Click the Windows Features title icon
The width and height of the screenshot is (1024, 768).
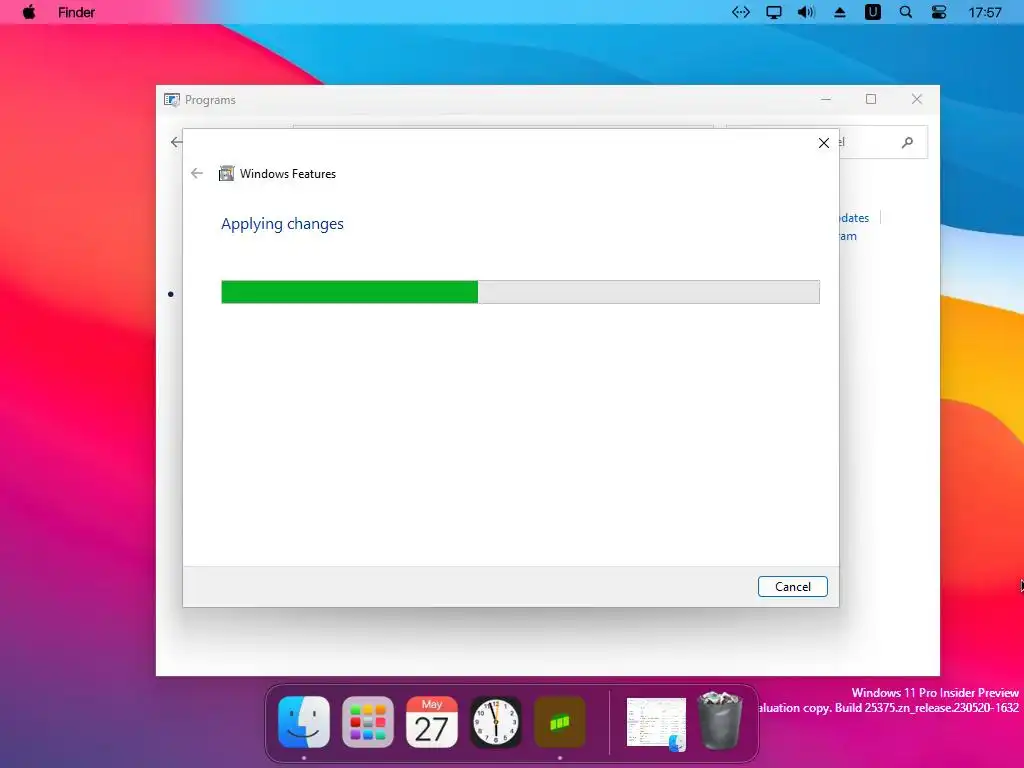pyautogui.click(x=226, y=173)
